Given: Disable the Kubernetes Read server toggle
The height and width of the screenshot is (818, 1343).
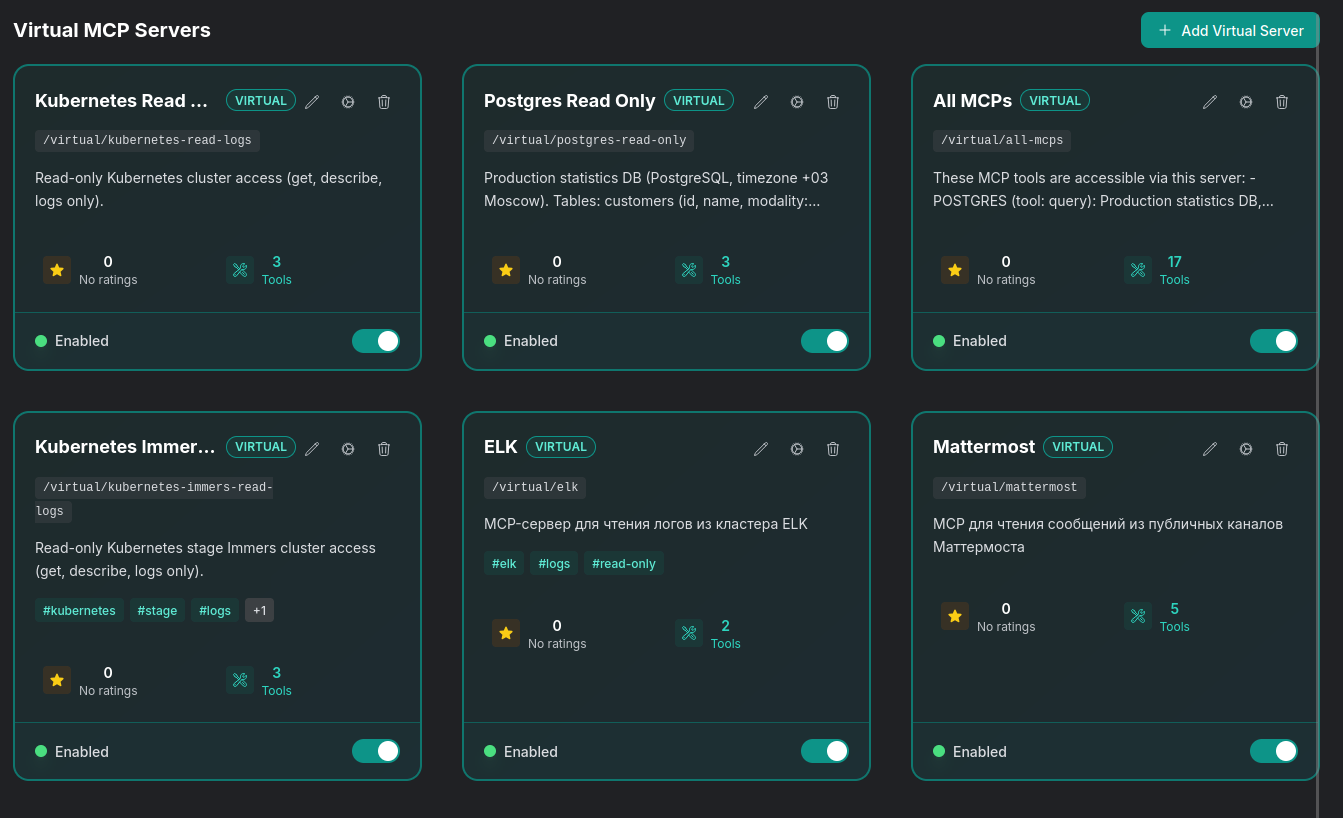Looking at the screenshot, I should click(x=376, y=341).
